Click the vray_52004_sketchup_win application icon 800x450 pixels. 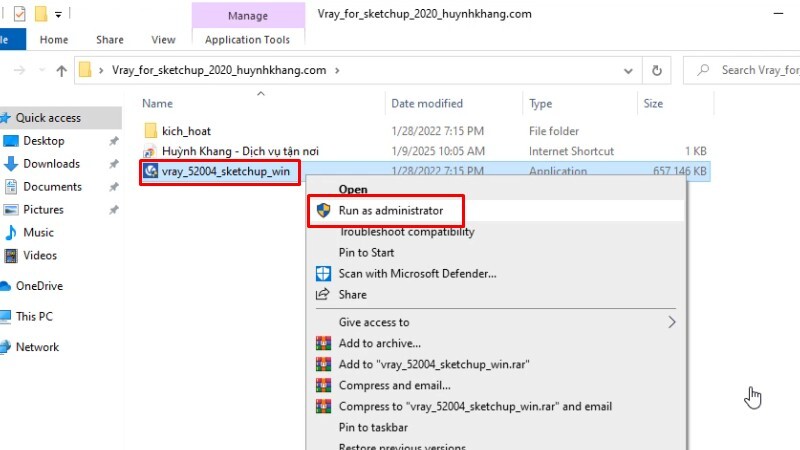pos(151,170)
